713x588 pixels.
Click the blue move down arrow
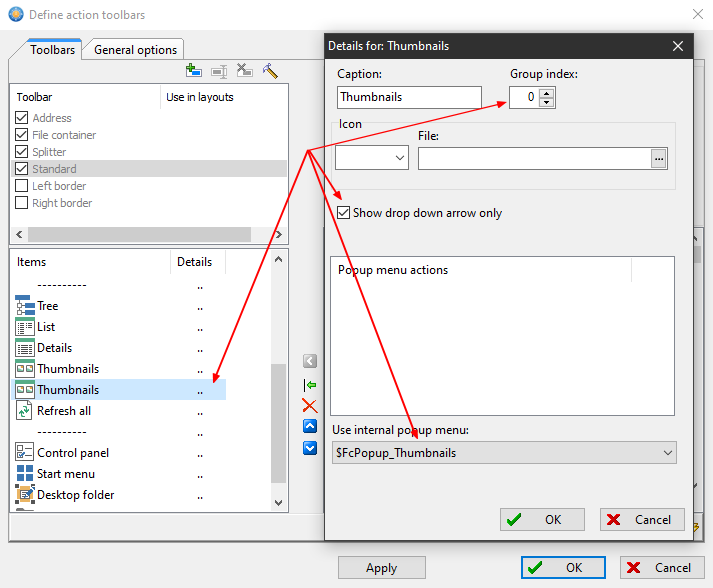point(310,448)
